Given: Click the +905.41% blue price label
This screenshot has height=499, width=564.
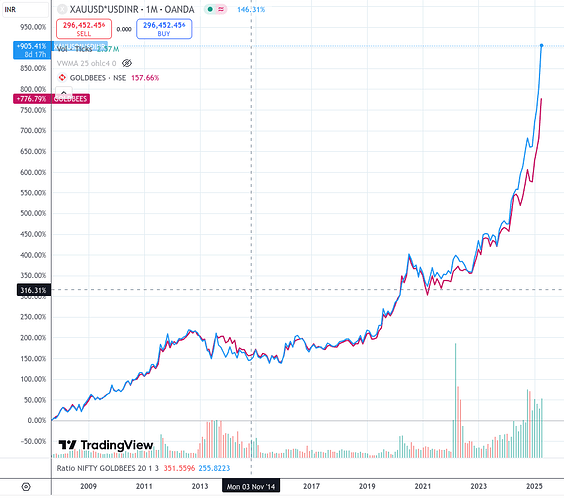Looking at the screenshot, I should coord(32,50).
